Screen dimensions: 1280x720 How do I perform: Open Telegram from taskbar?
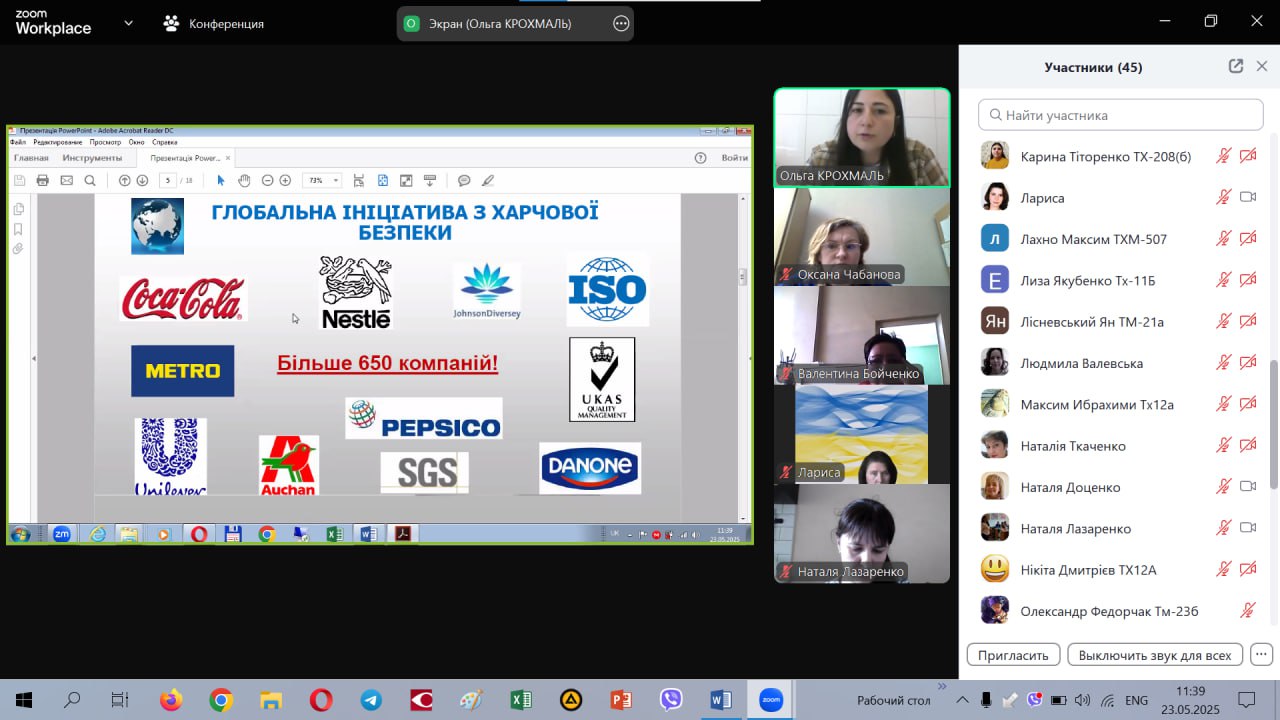(371, 700)
